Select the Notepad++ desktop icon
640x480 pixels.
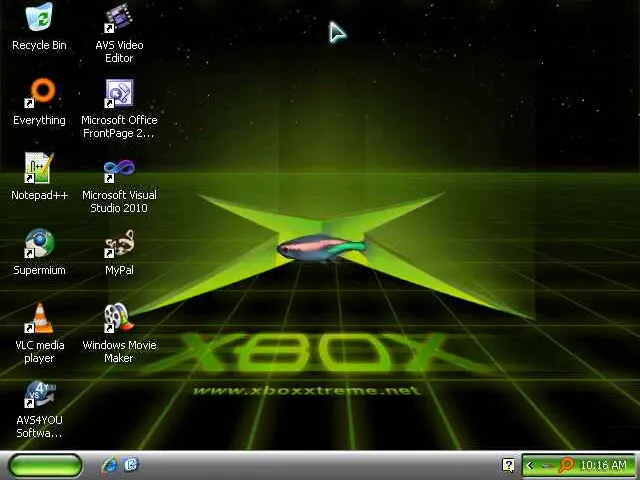[x=39, y=168]
